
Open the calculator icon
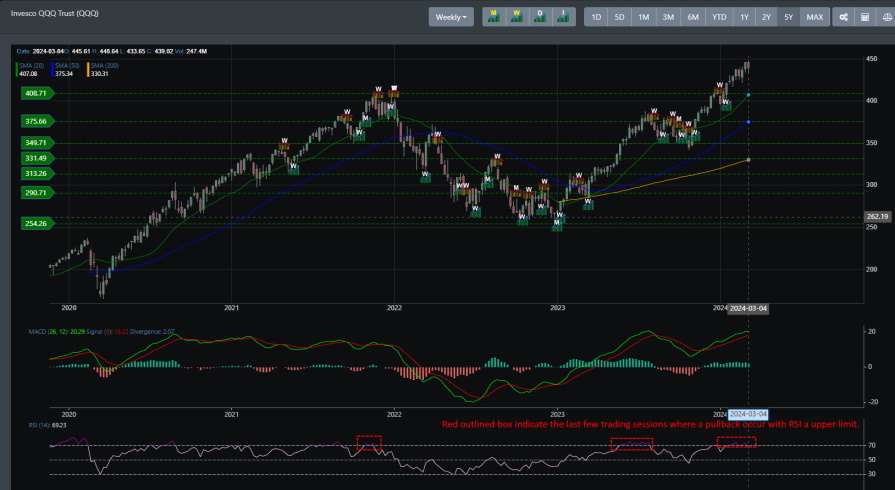(865, 17)
